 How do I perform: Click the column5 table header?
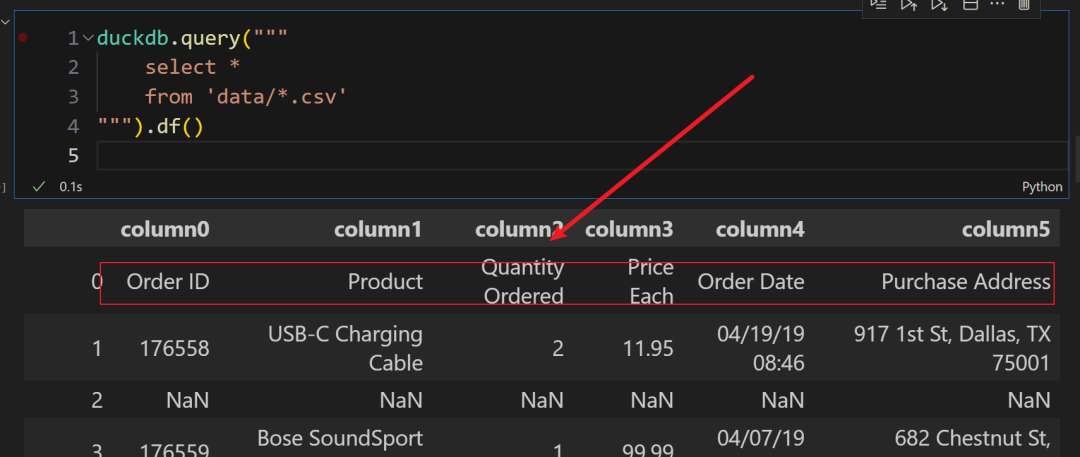(x=1005, y=230)
